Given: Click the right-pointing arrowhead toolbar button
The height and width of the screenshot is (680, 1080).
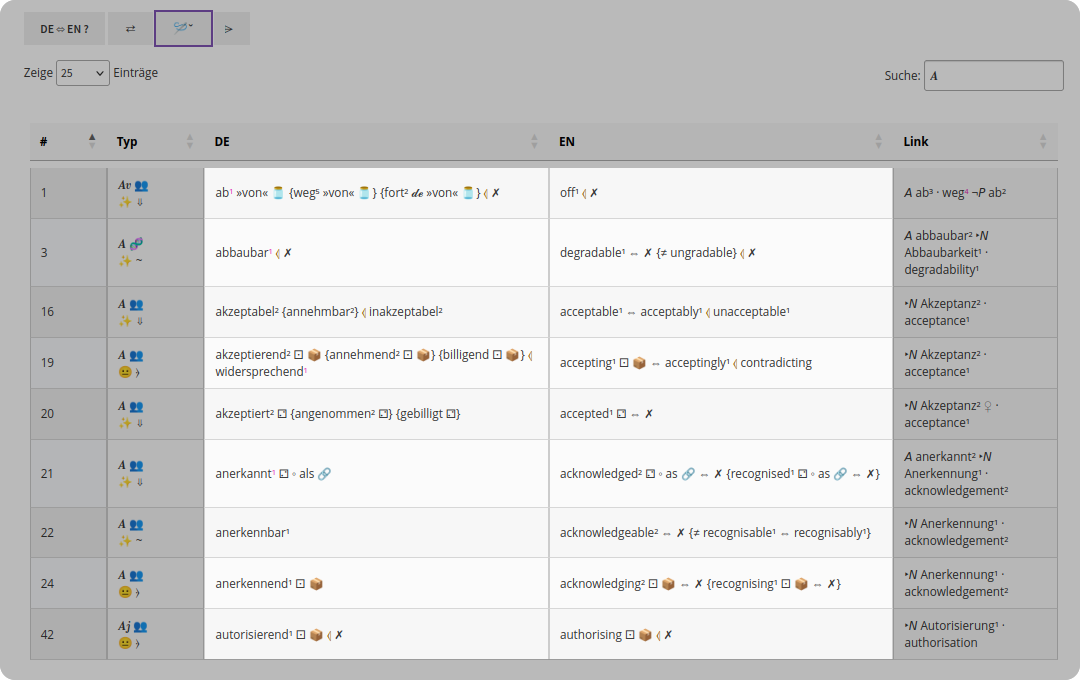Looking at the screenshot, I should [229, 29].
